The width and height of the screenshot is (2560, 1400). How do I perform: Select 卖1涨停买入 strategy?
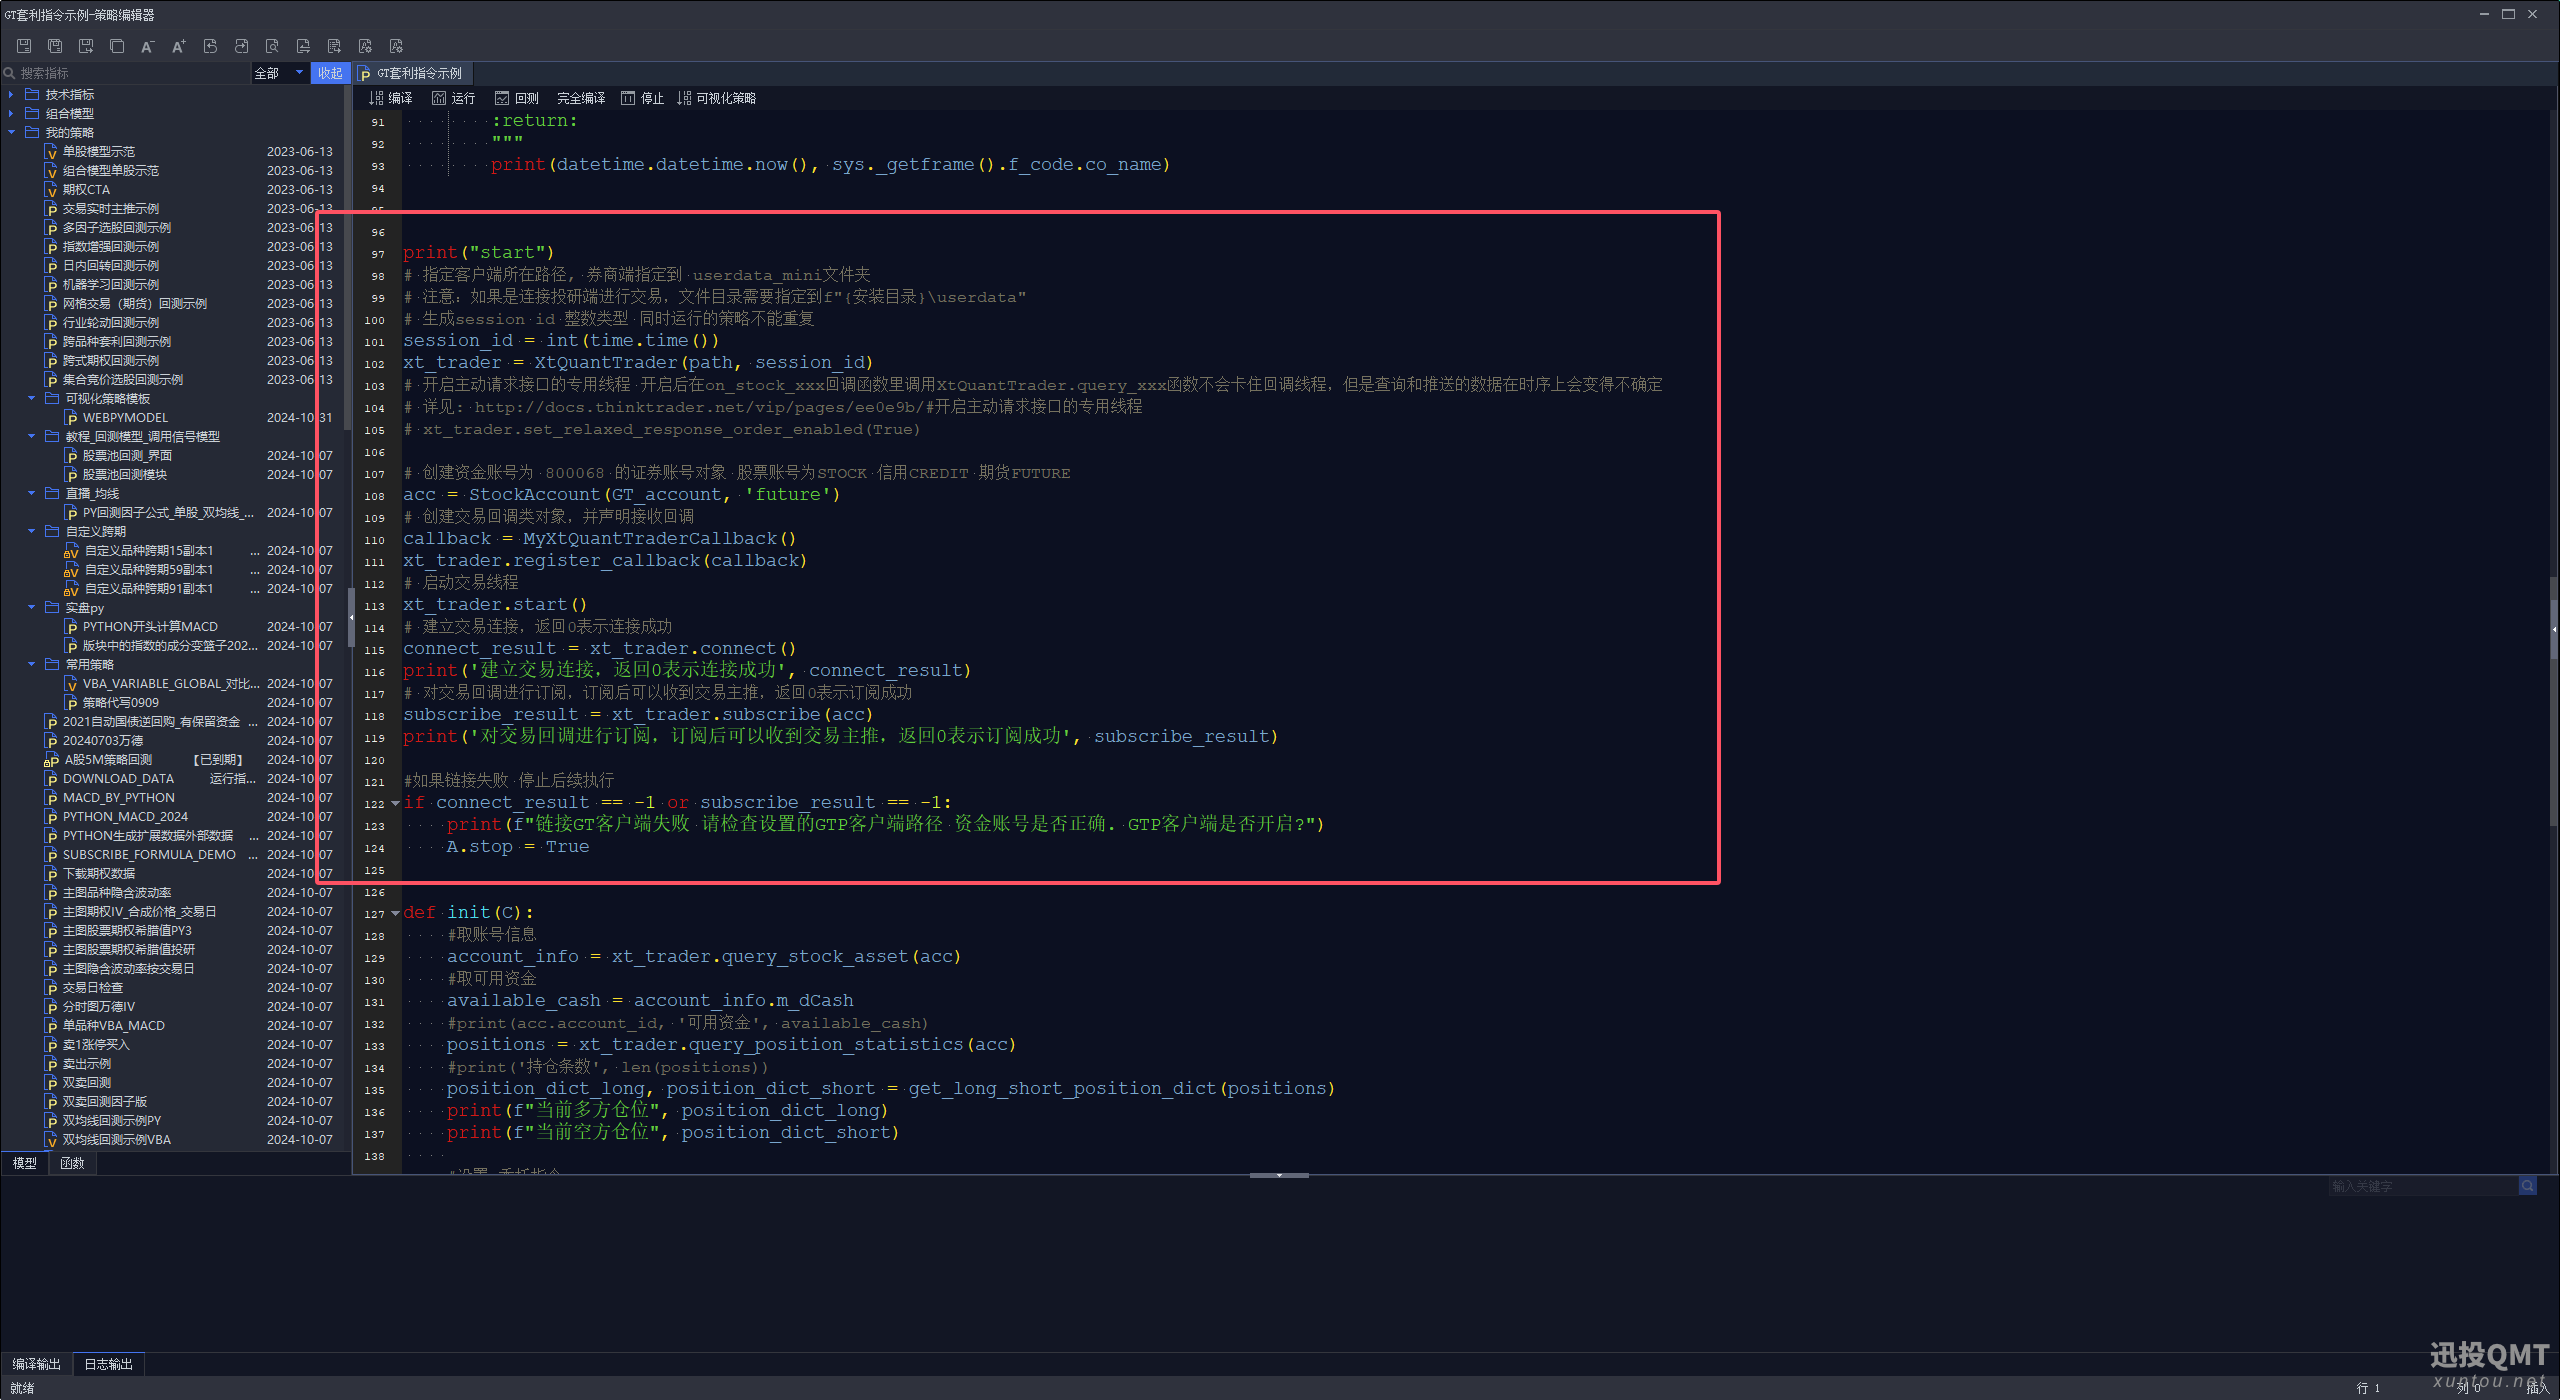click(96, 1045)
